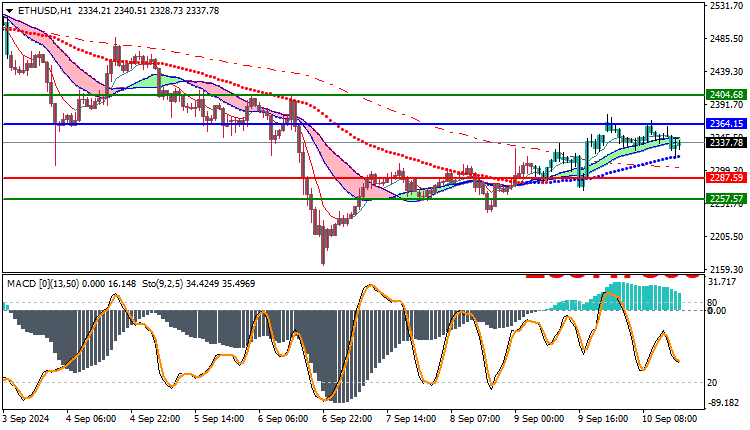
Task: Click the 4 Sep 22:00 time label
Action: click(155, 419)
